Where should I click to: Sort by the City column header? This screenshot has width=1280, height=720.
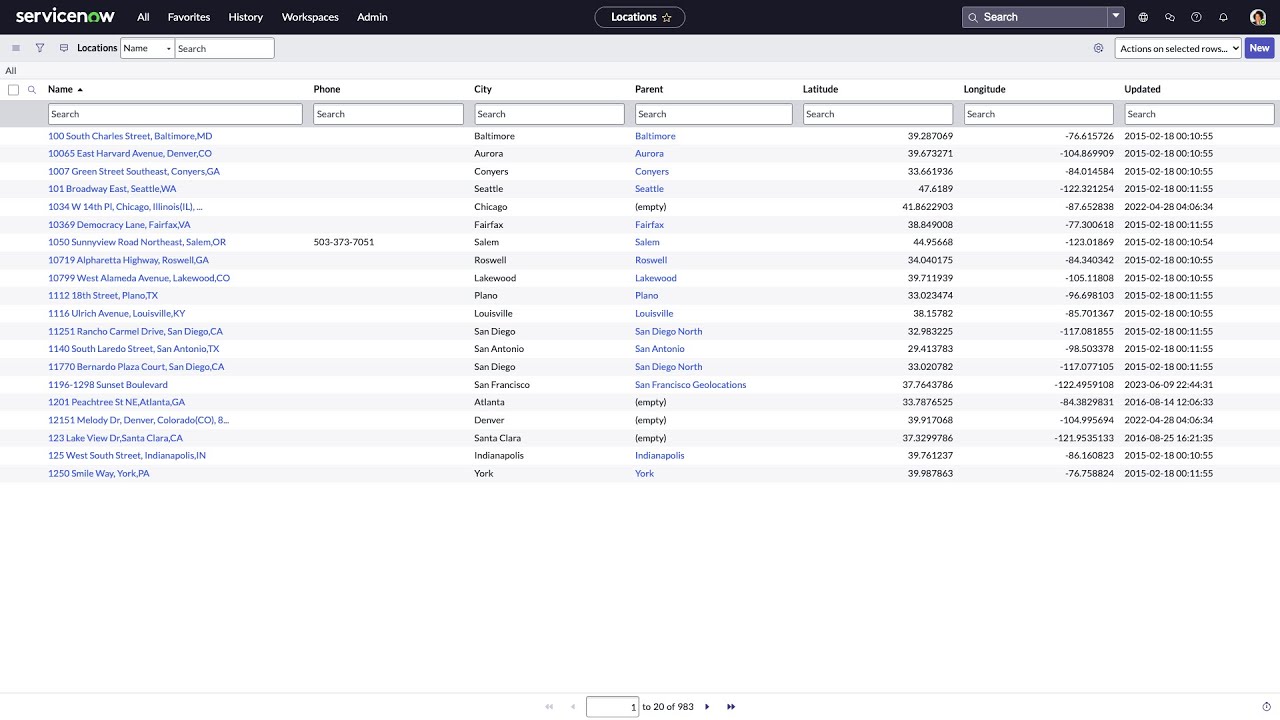pos(483,90)
